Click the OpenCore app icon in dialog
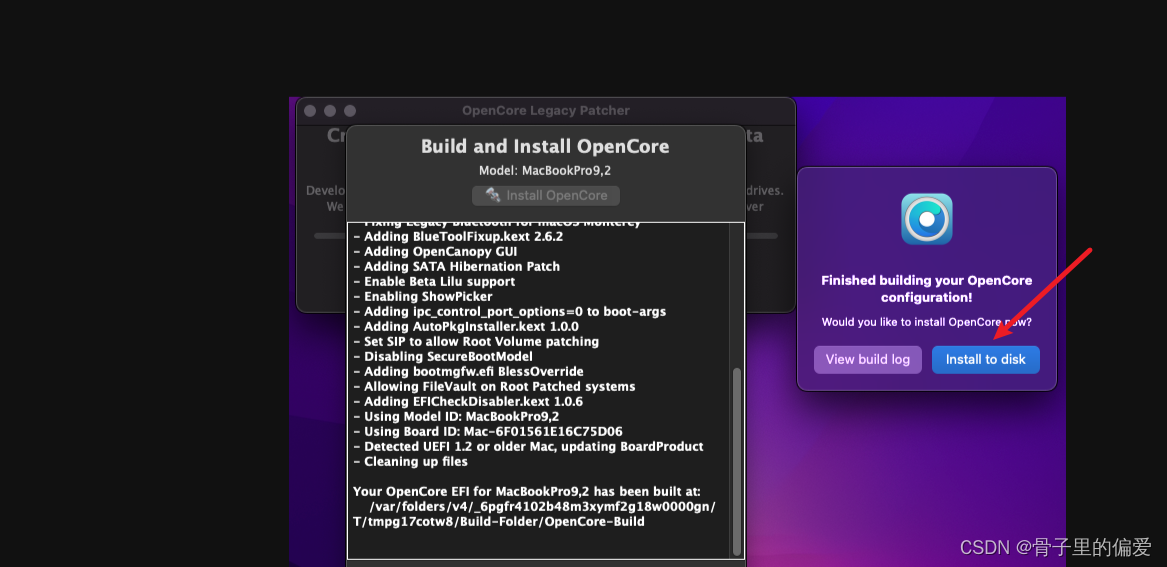1167x567 pixels. pos(927,219)
